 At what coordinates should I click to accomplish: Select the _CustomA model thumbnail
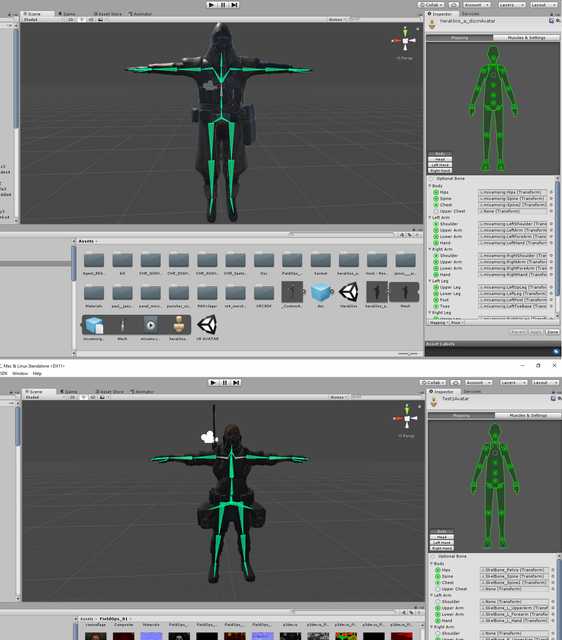[292, 292]
